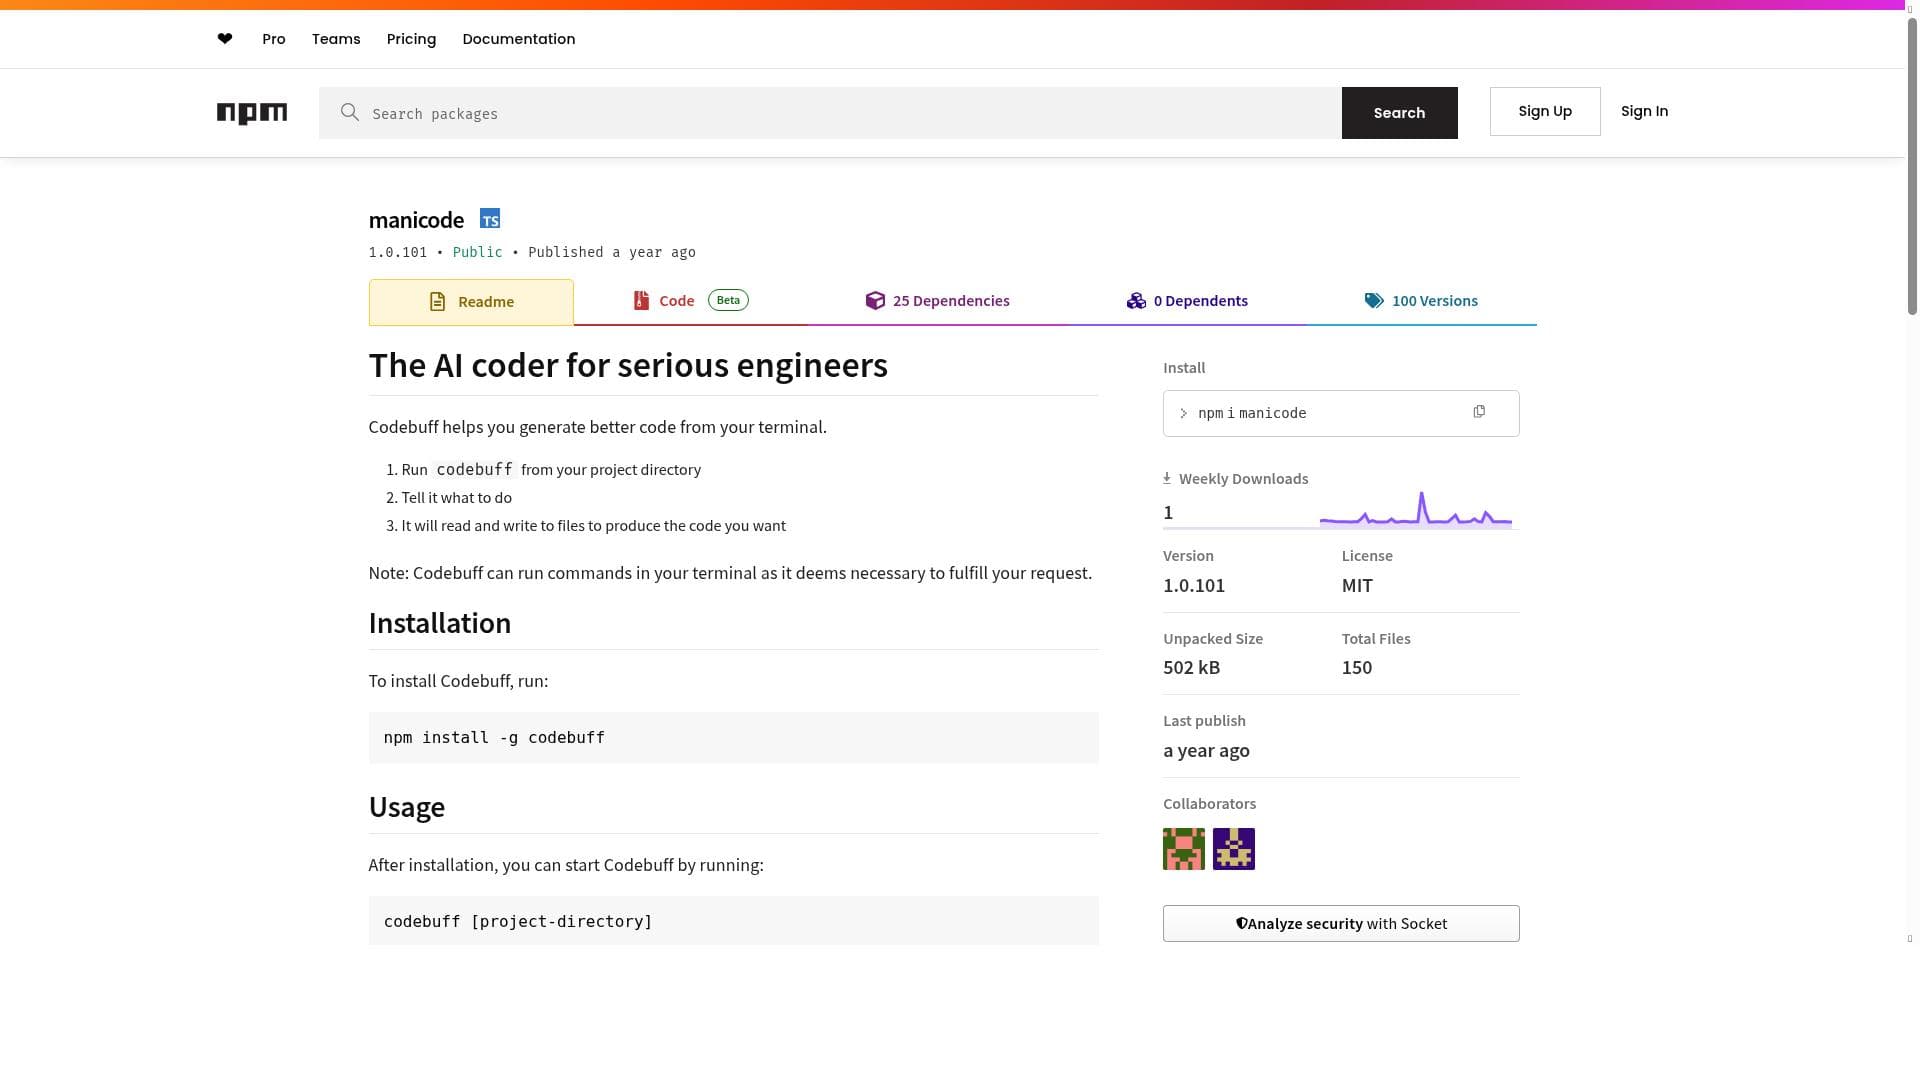Follow the Sign In link

(1644, 111)
